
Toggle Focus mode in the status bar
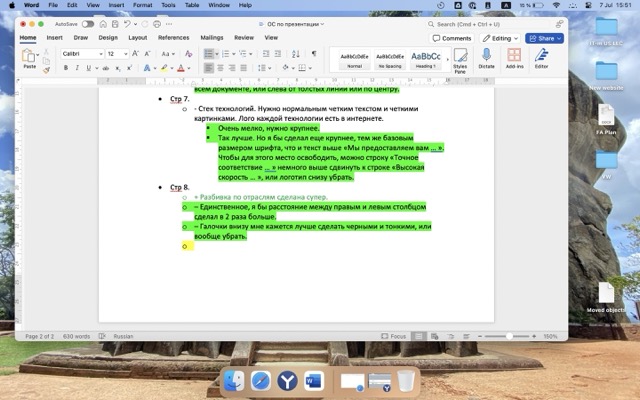[392, 336]
